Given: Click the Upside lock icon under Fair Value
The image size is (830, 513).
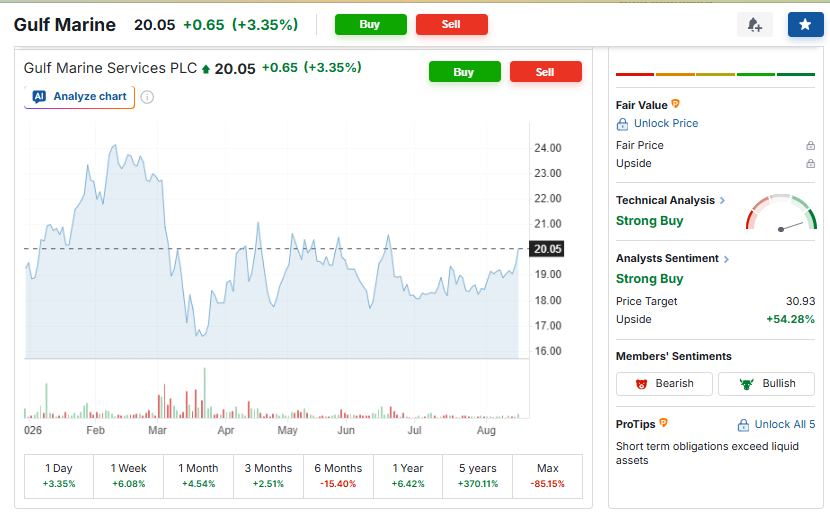Looking at the screenshot, I should point(810,163).
